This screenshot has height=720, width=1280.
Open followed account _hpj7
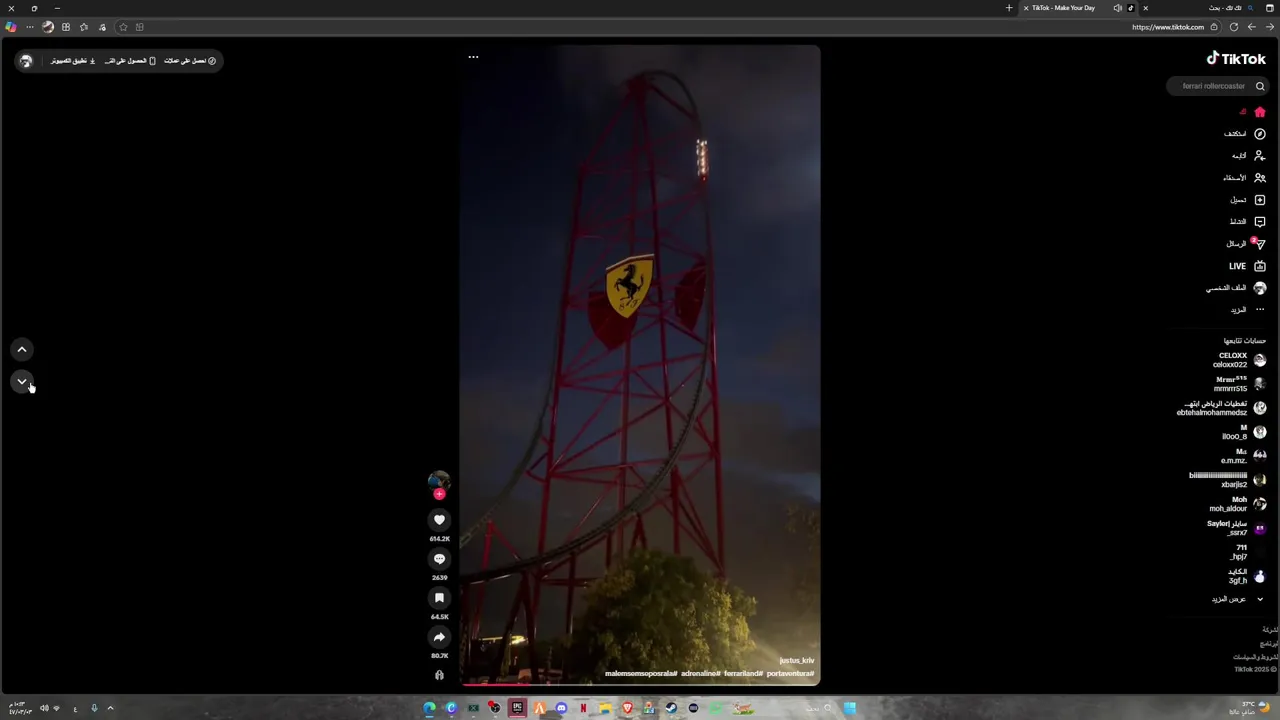point(1248,552)
